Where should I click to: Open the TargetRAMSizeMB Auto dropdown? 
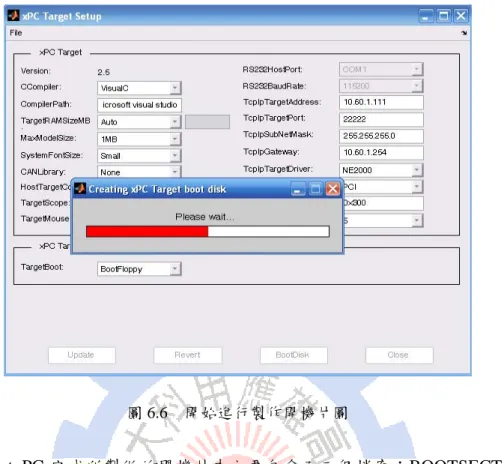point(139,122)
